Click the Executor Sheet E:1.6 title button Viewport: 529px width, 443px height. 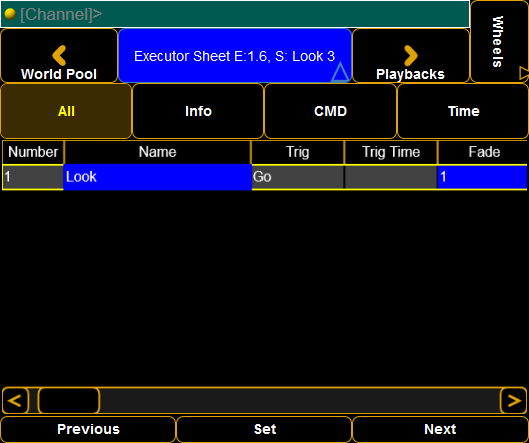click(235, 56)
